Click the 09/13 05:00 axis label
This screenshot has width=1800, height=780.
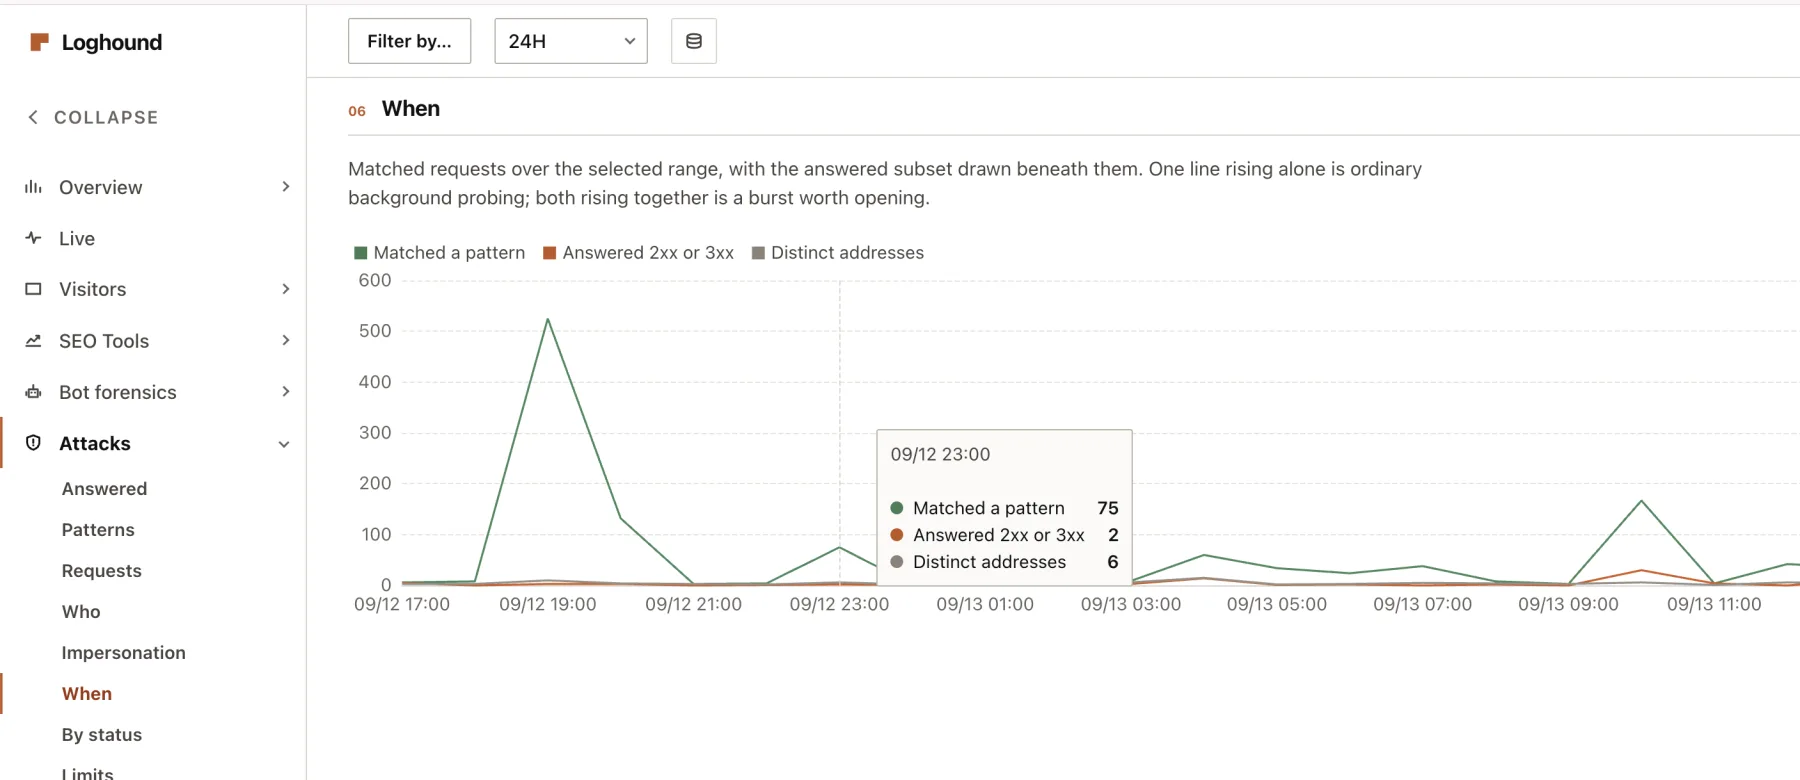pos(1277,604)
